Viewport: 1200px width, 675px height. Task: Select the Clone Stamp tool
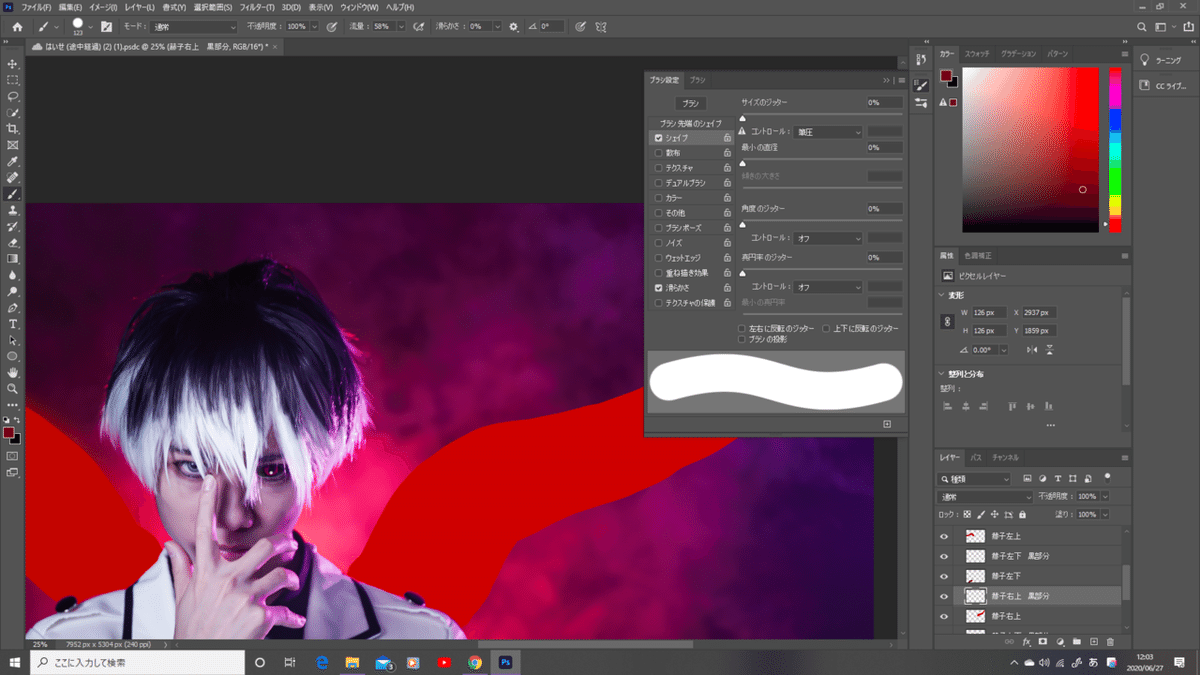coord(13,210)
